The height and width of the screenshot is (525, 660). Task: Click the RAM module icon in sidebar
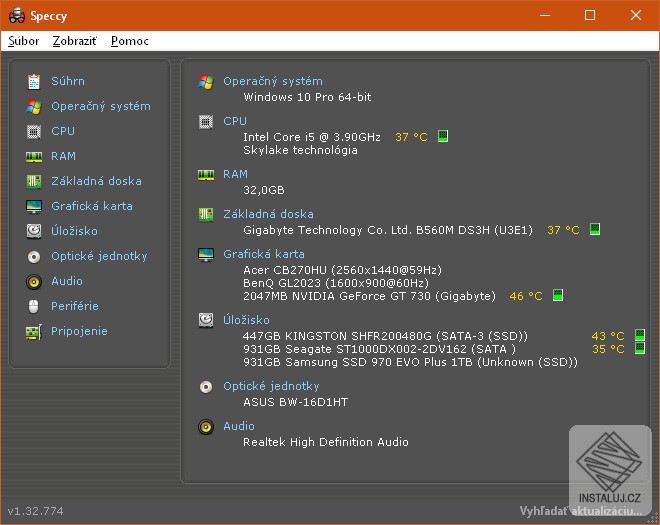tap(34, 157)
